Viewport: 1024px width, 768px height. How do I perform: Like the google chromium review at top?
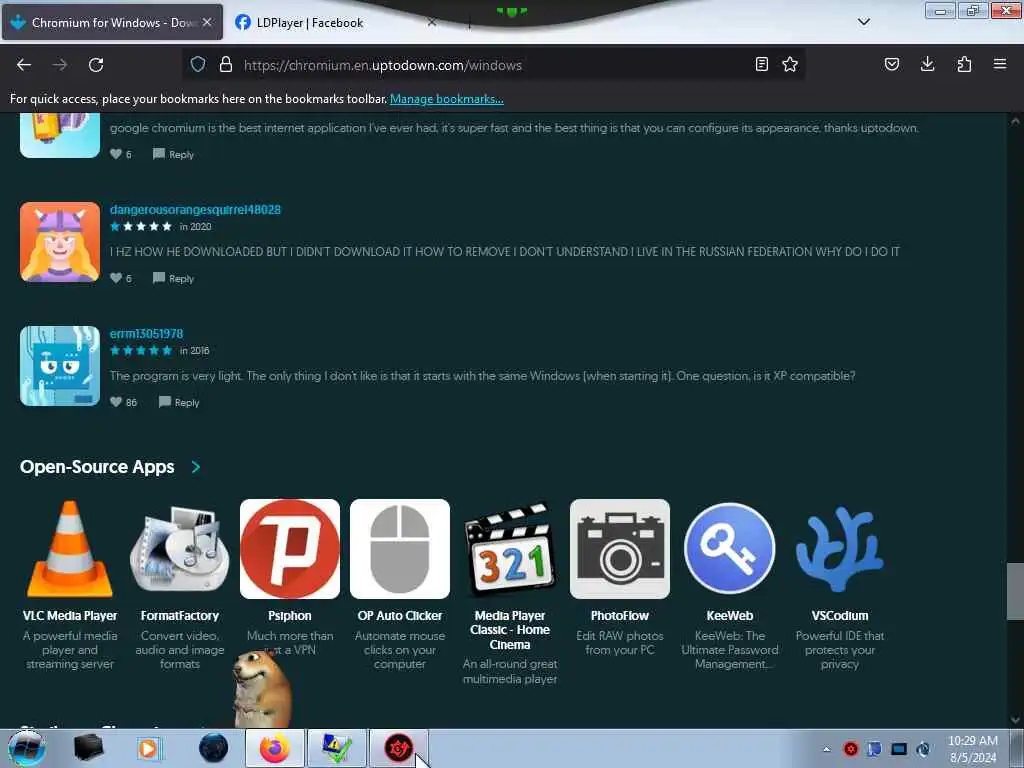(116, 154)
